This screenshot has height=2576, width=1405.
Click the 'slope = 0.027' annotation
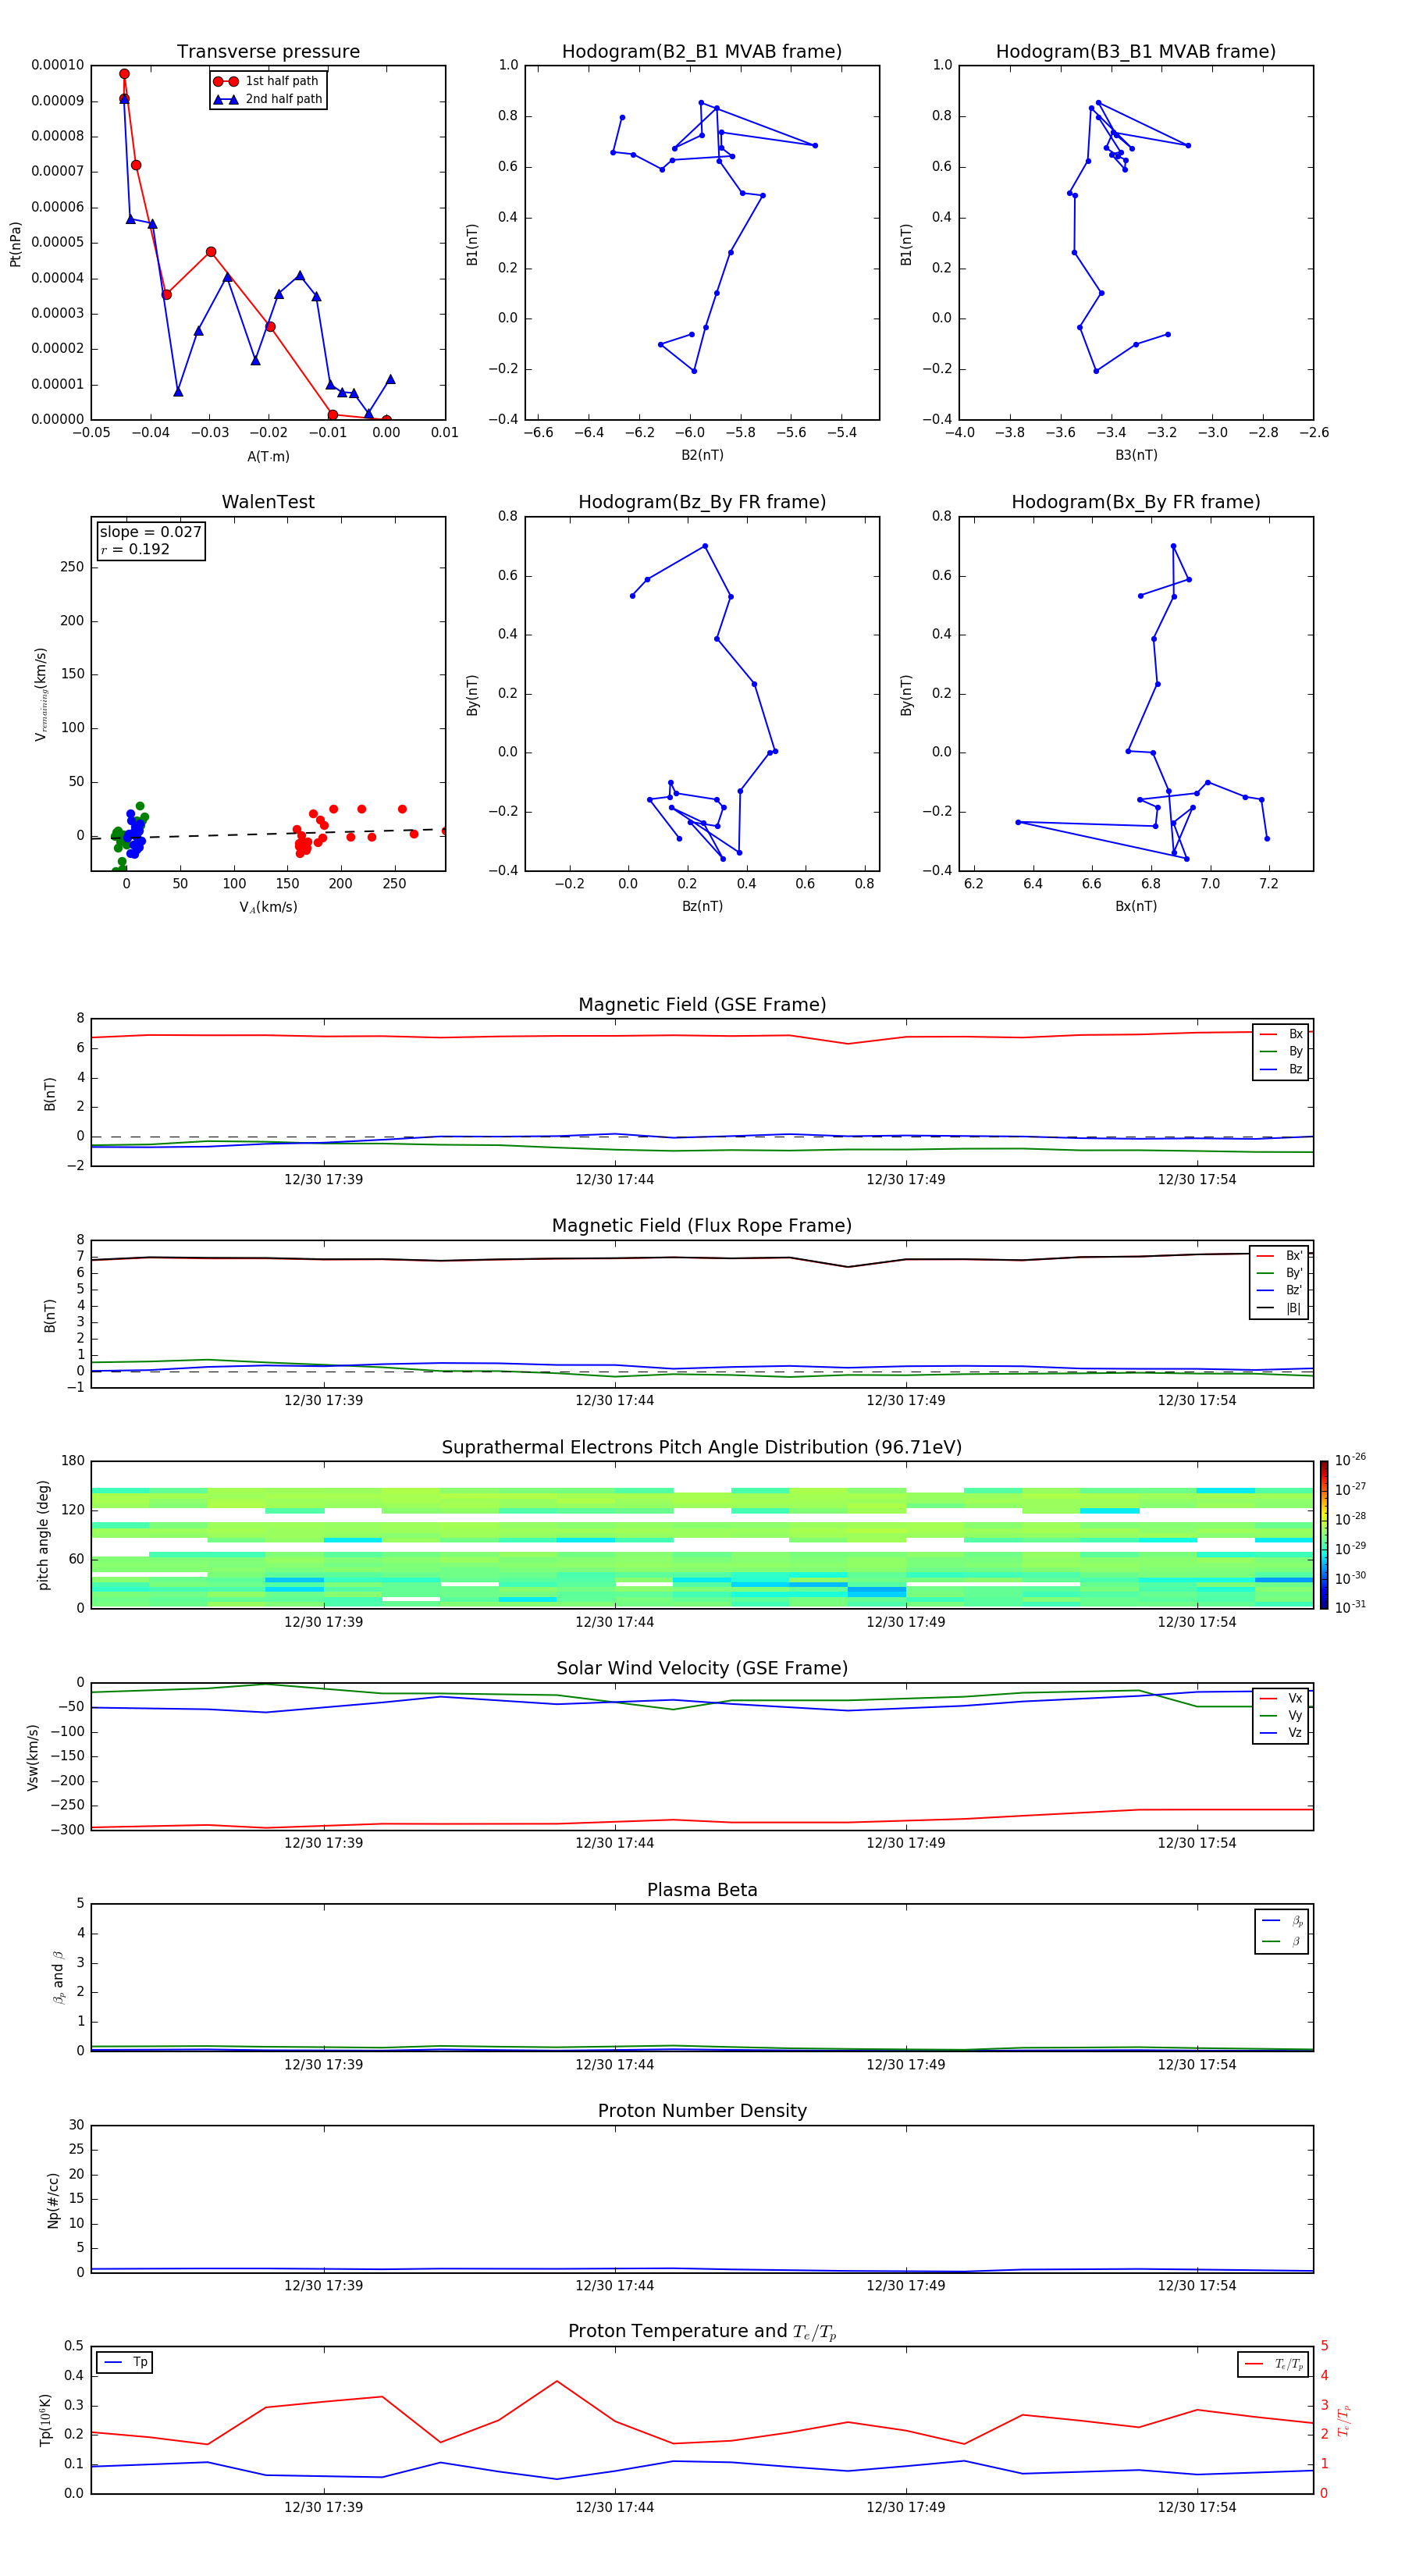[150, 532]
